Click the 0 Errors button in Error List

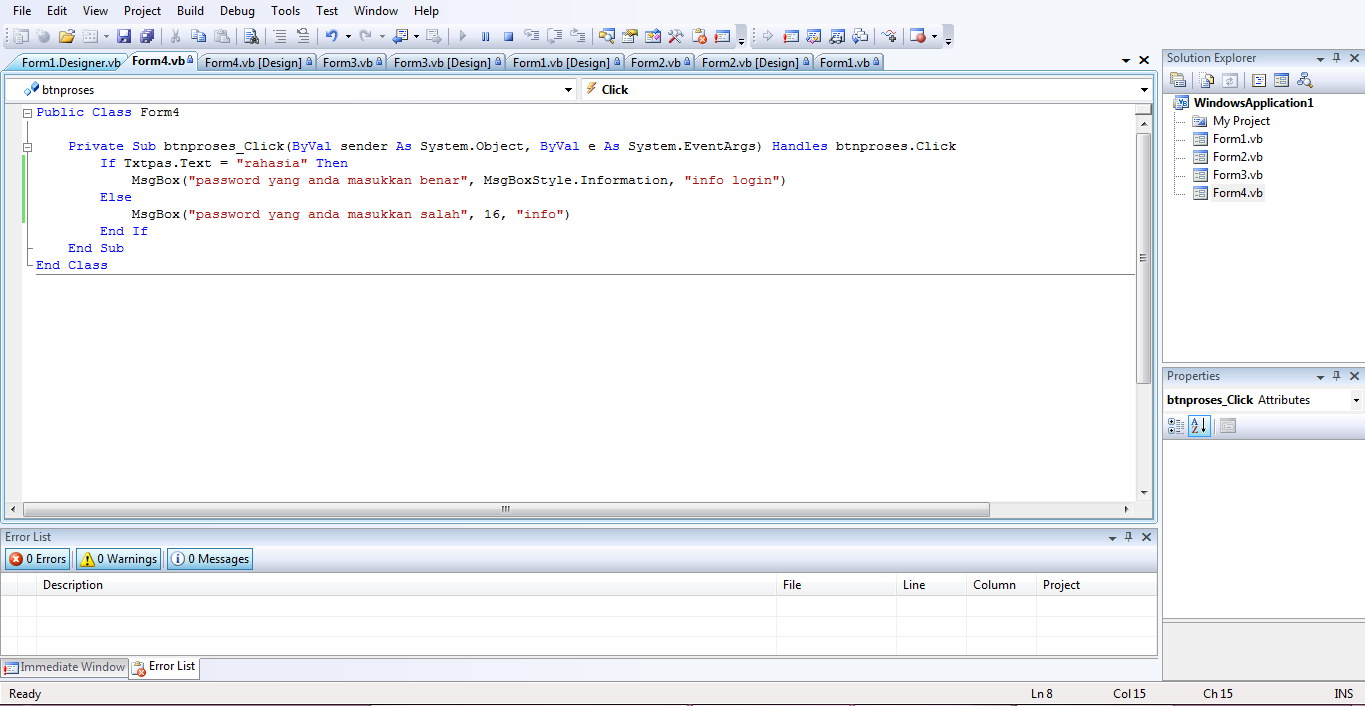37,559
